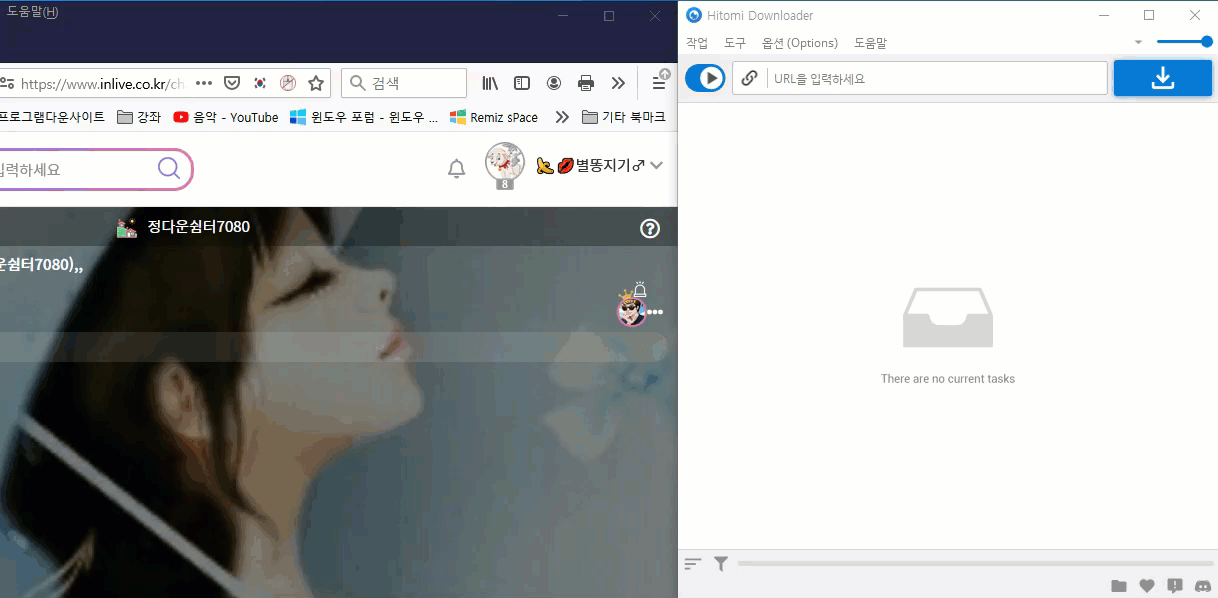Open the 음악 - YouTube bookmark
The image size is (1218, 598).
225,117
